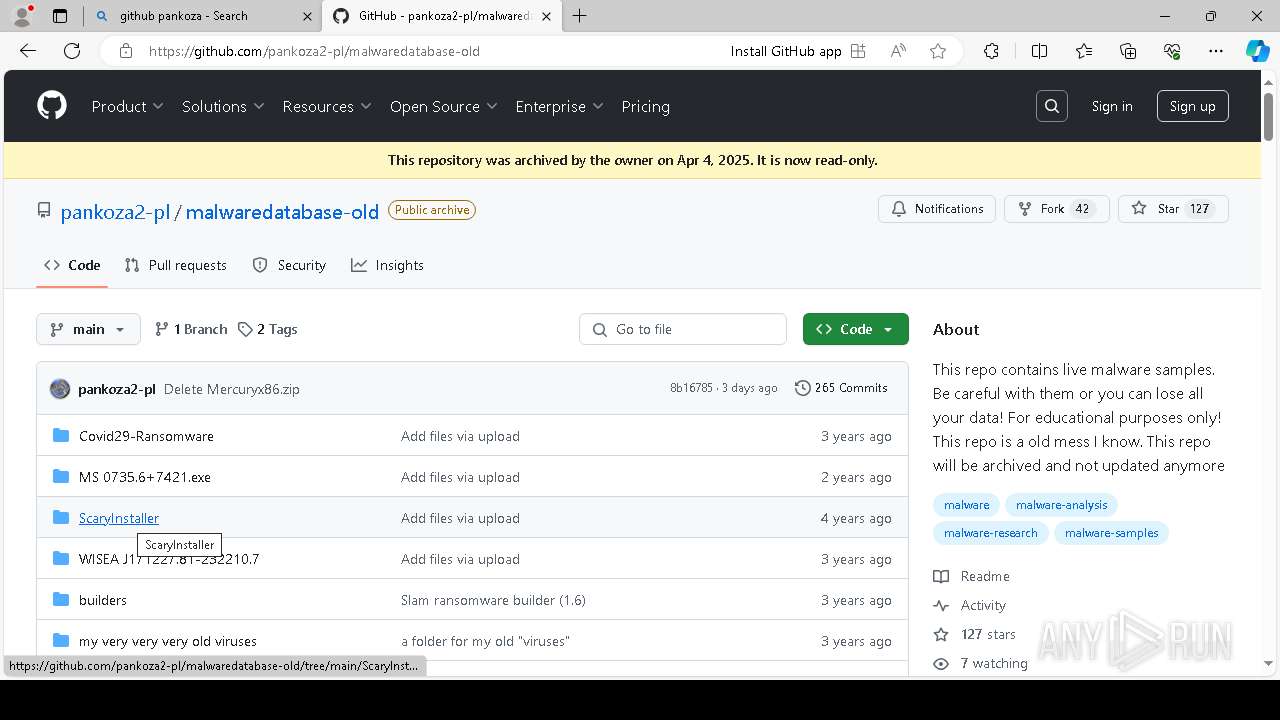The width and height of the screenshot is (1280, 720).
Task: Click the Sign up button
Action: (1192, 106)
